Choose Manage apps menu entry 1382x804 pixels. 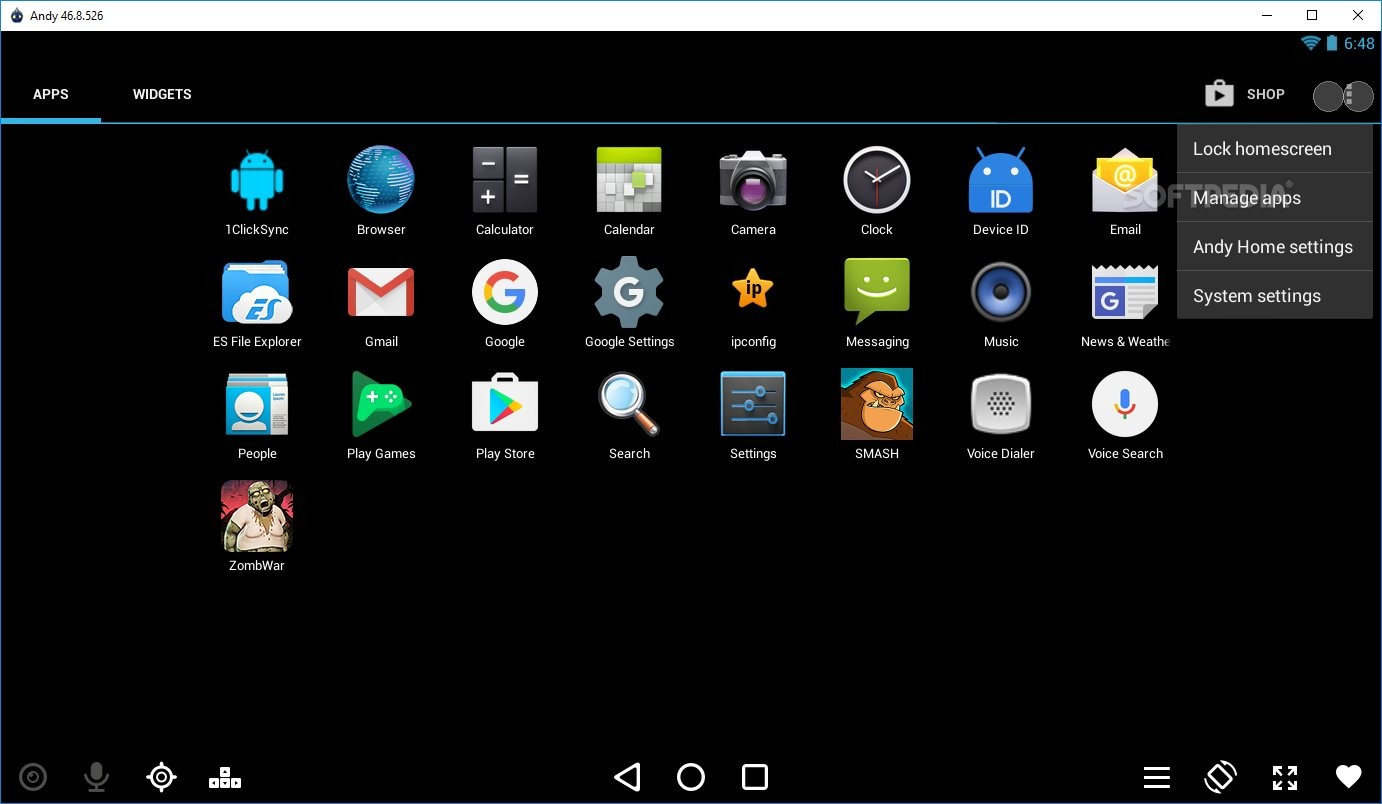coord(1274,198)
